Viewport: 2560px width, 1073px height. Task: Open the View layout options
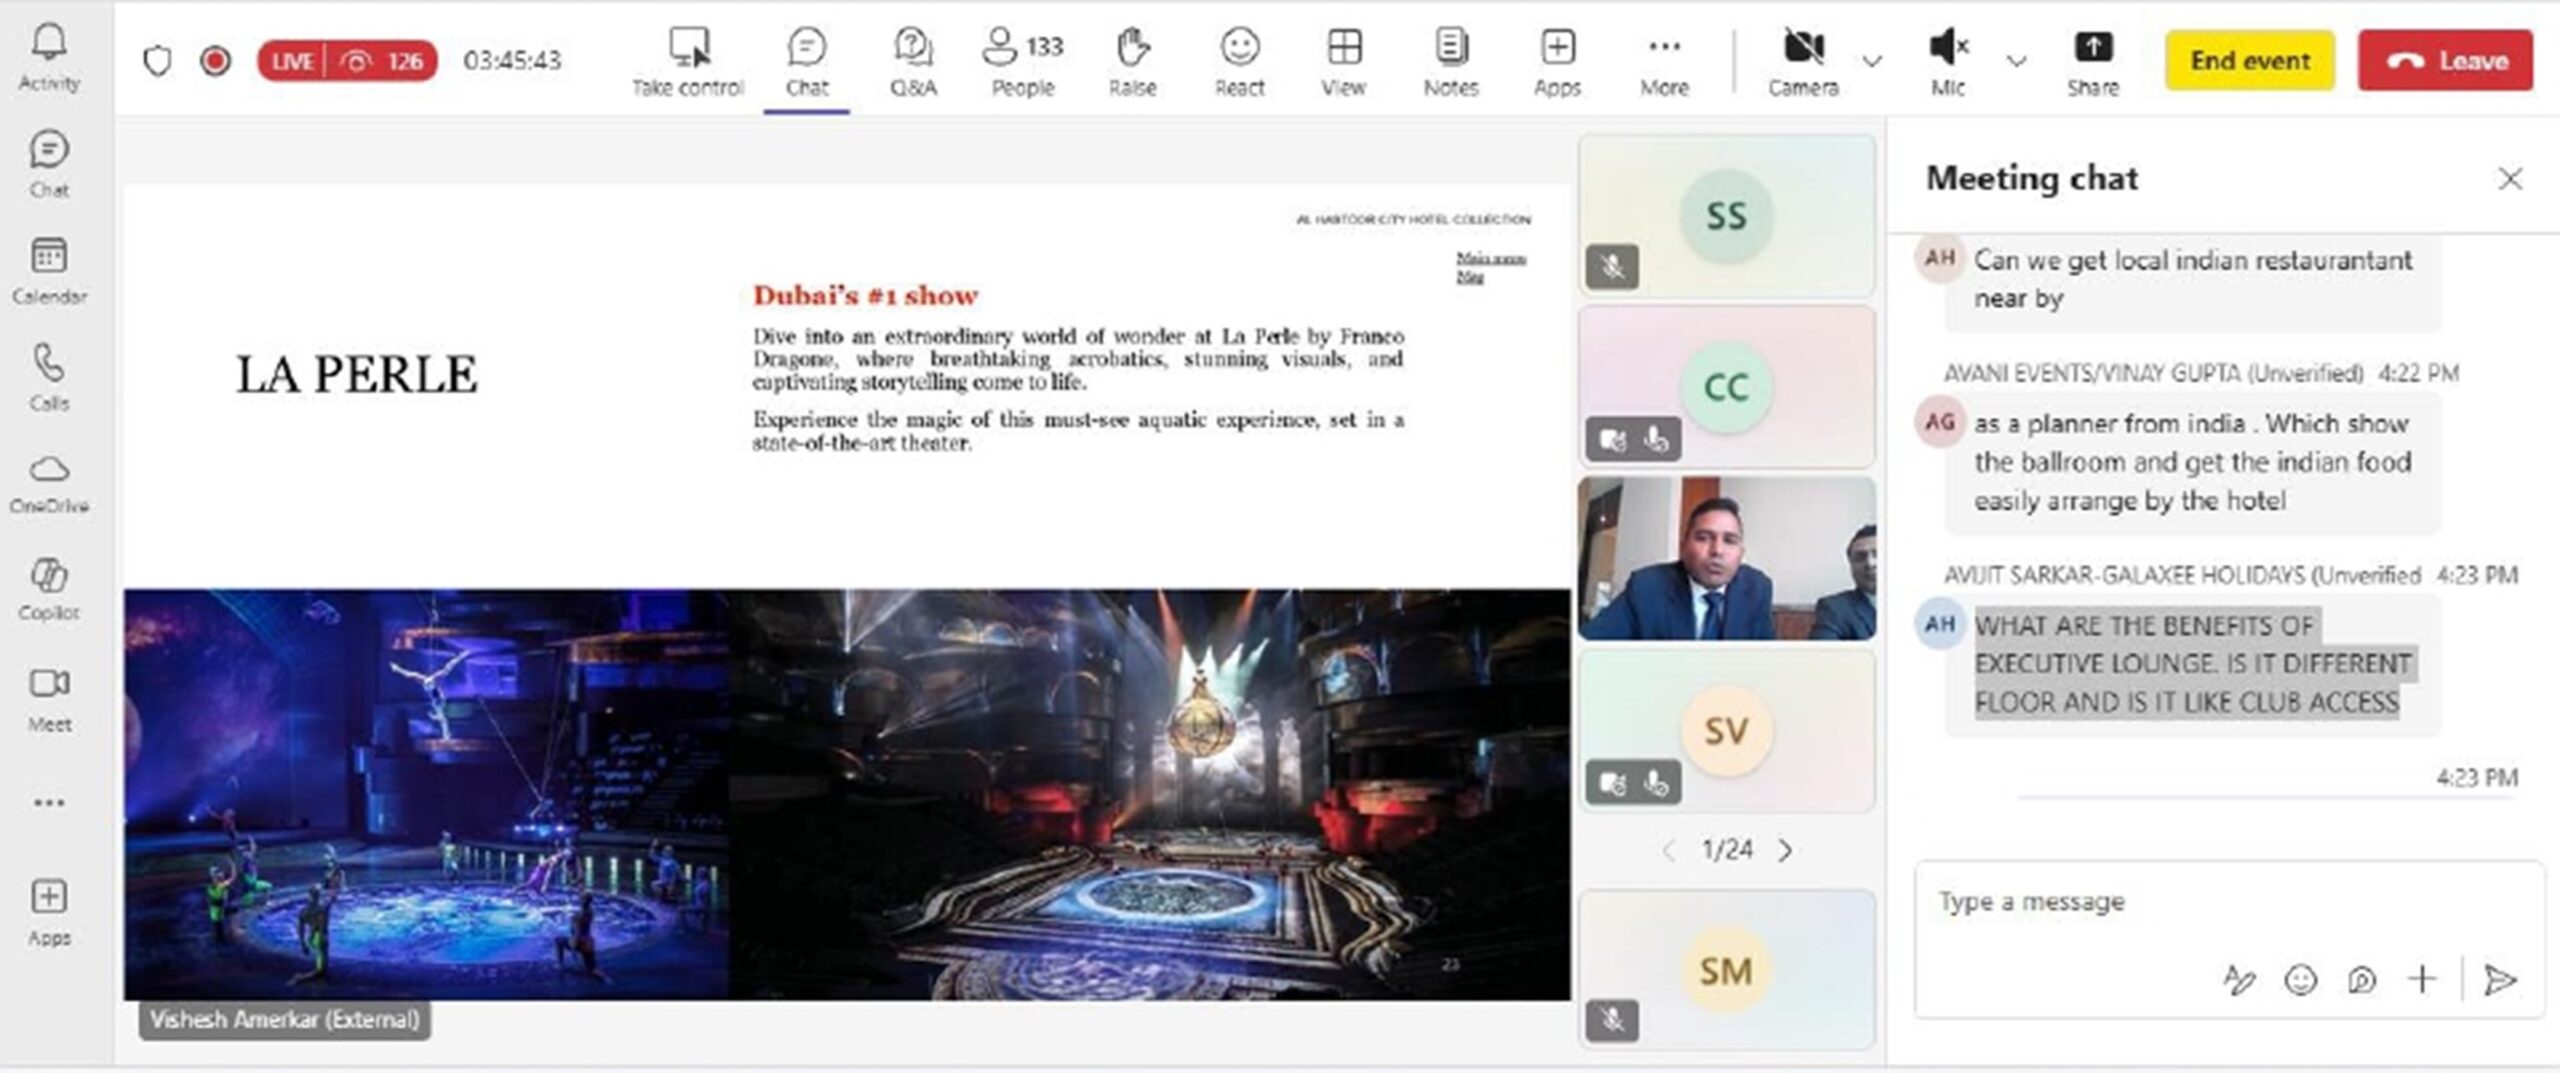[1344, 62]
